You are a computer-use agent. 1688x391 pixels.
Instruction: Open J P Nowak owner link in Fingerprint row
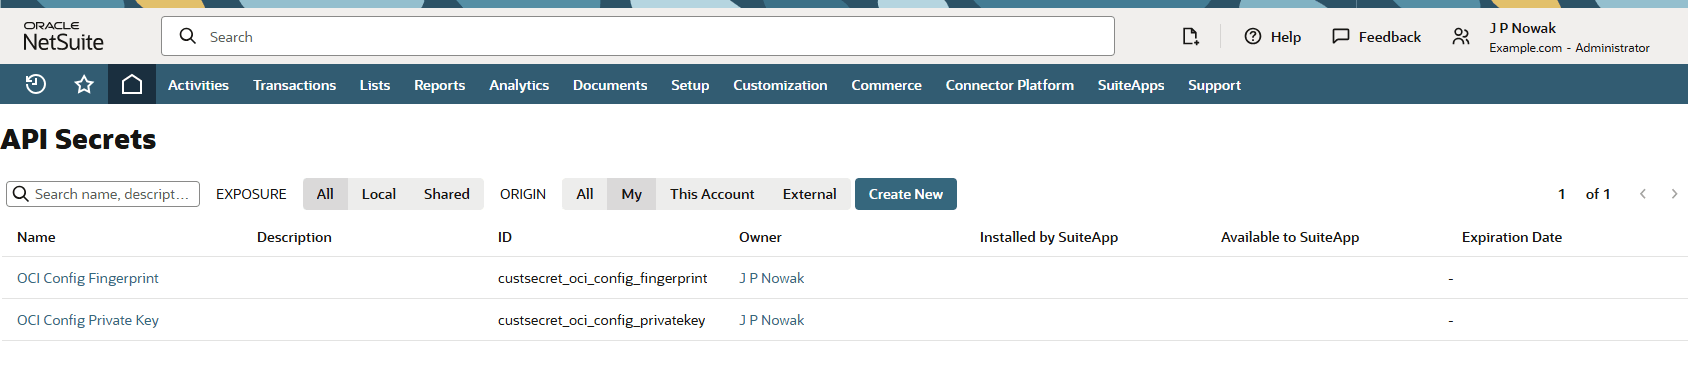point(772,278)
